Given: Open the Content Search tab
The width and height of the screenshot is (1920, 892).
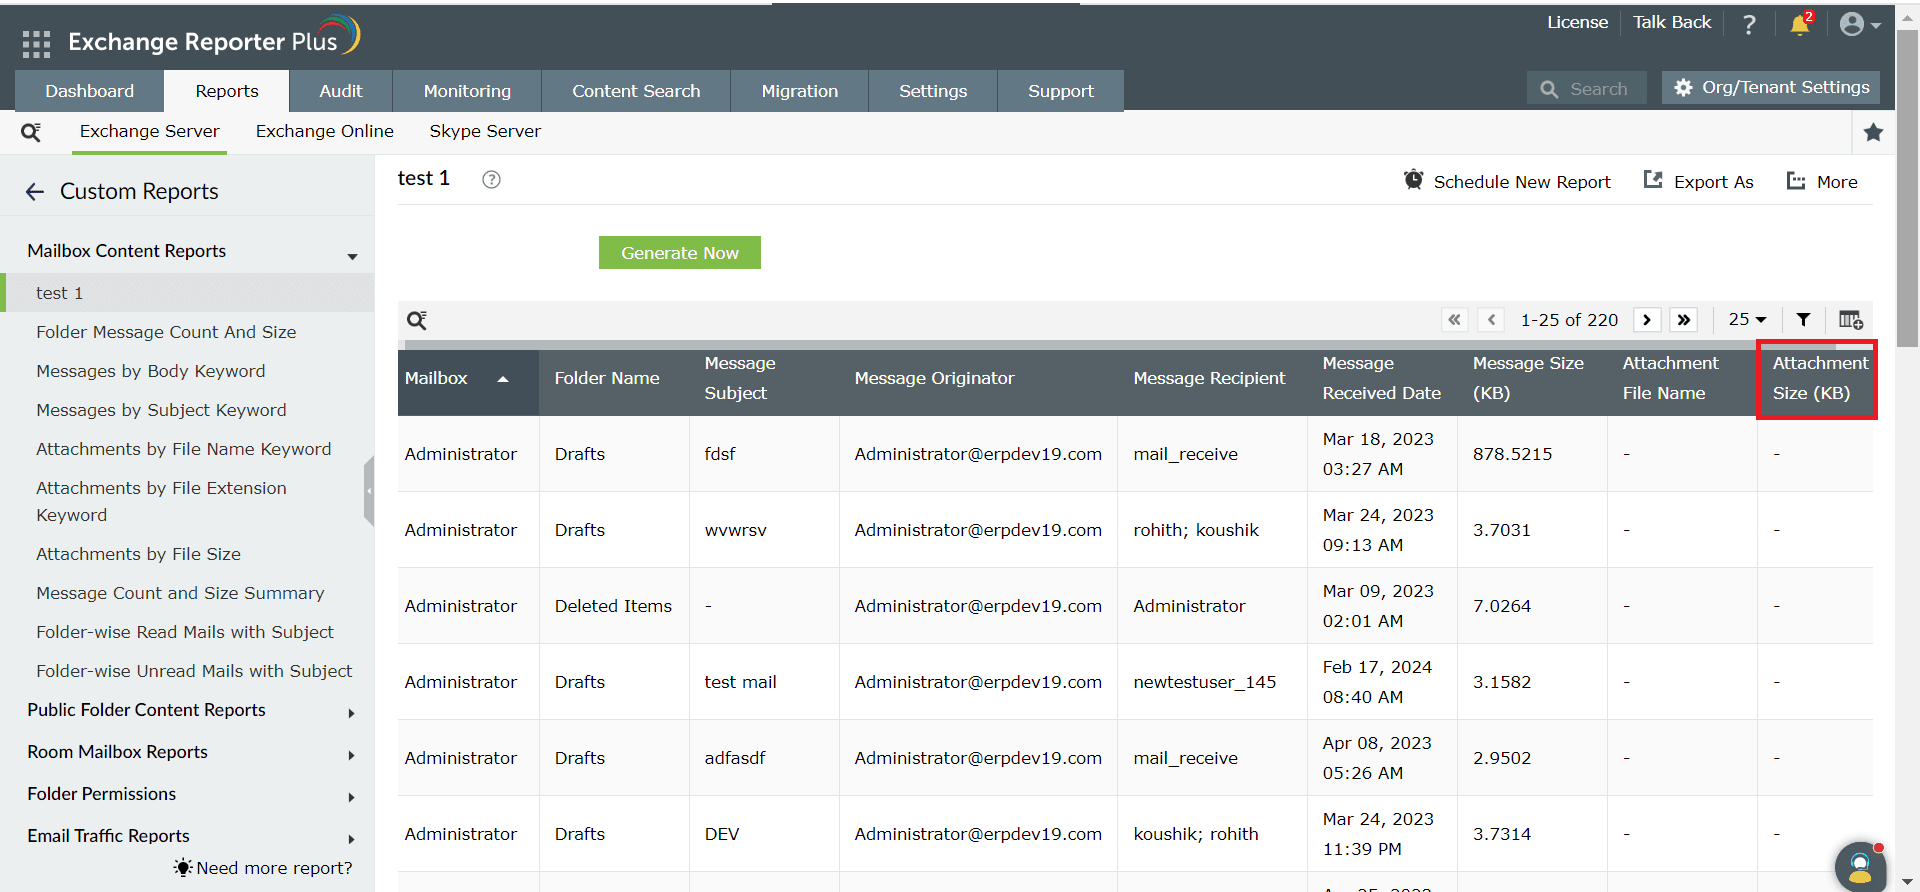Looking at the screenshot, I should click(x=636, y=91).
